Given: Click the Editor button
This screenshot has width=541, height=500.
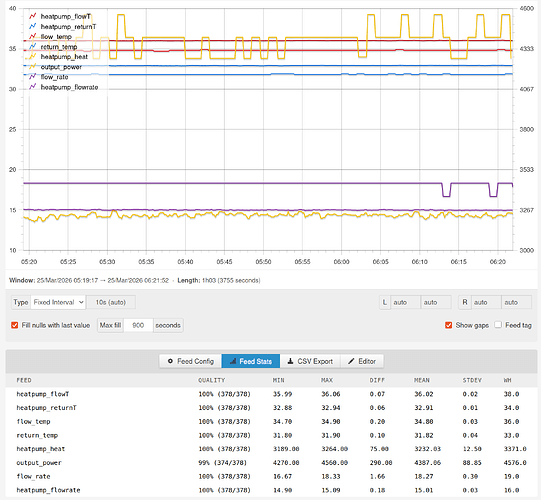Looking at the screenshot, I should coord(362,361).
